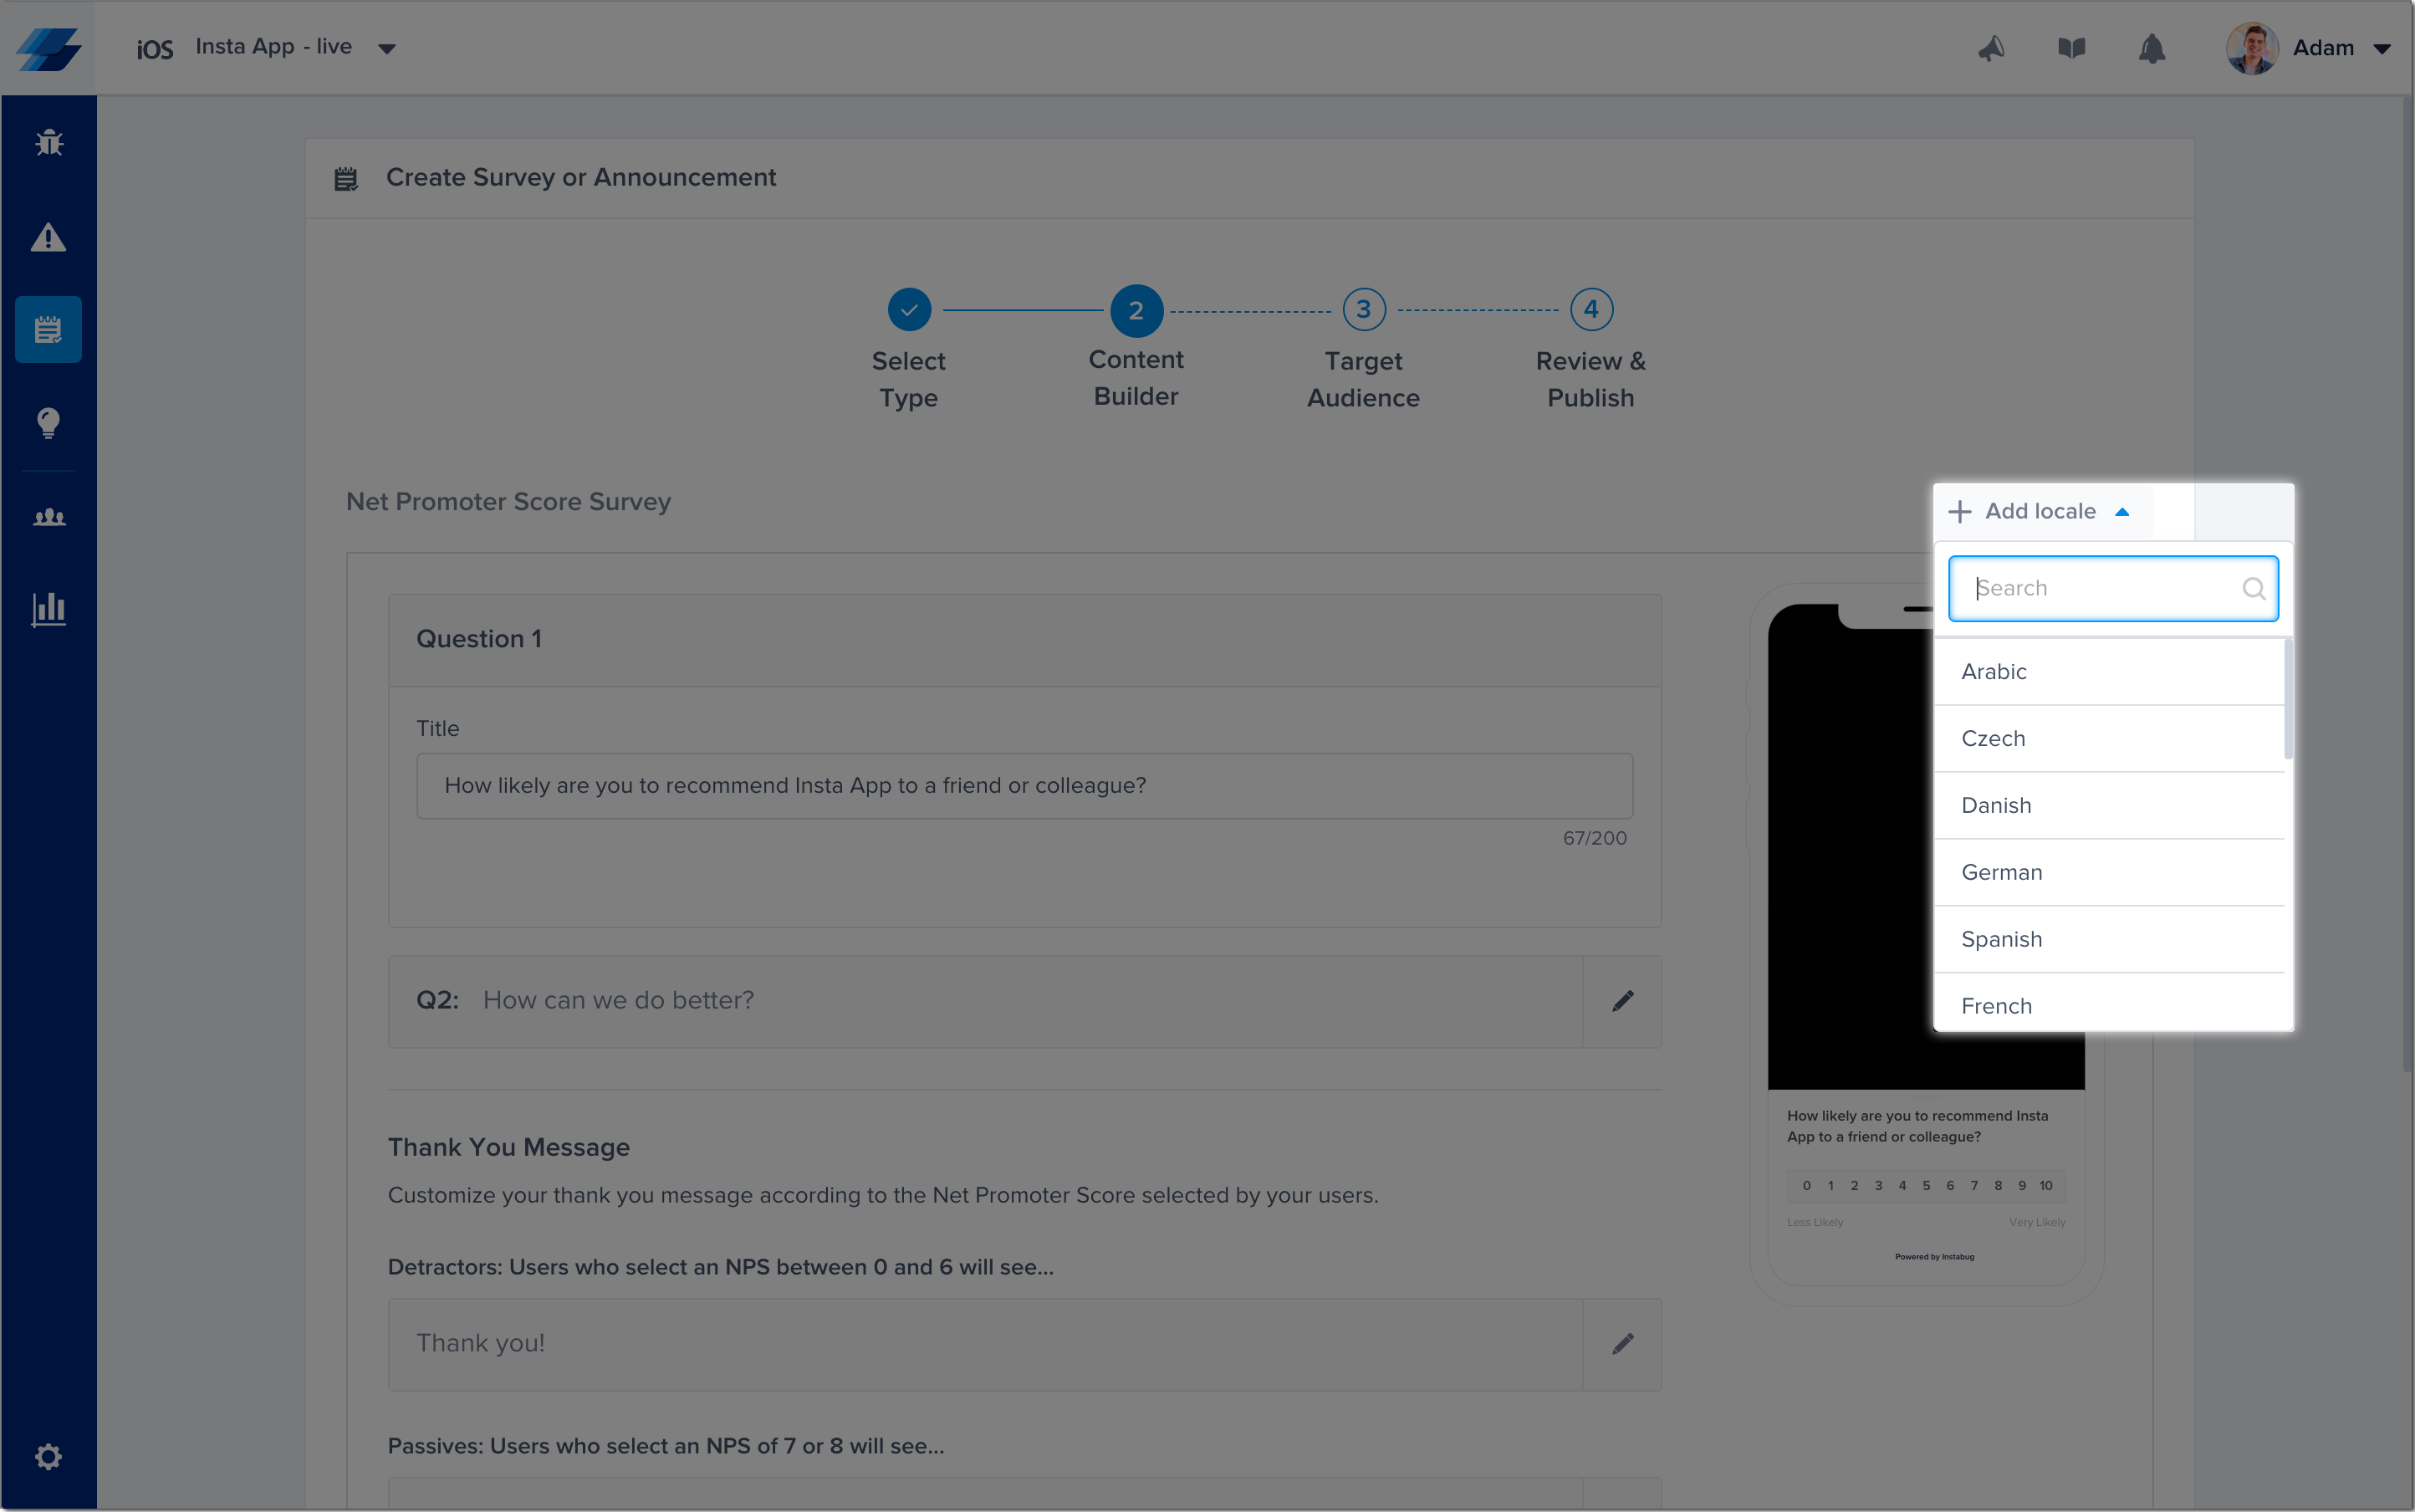Open the Crashes warning triangle icon
Screen dimensions: 2415x1512
(x=48, y=237)
